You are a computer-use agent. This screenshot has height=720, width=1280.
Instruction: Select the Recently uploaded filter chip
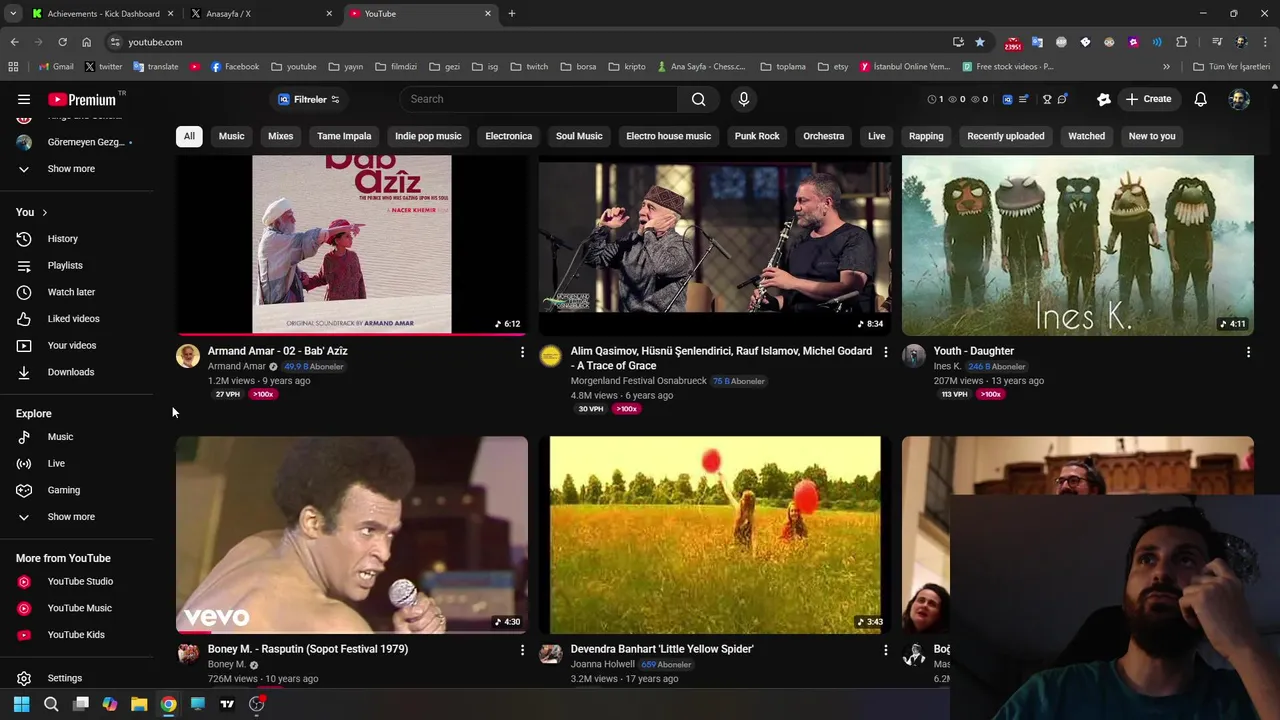coord(1006,136)
